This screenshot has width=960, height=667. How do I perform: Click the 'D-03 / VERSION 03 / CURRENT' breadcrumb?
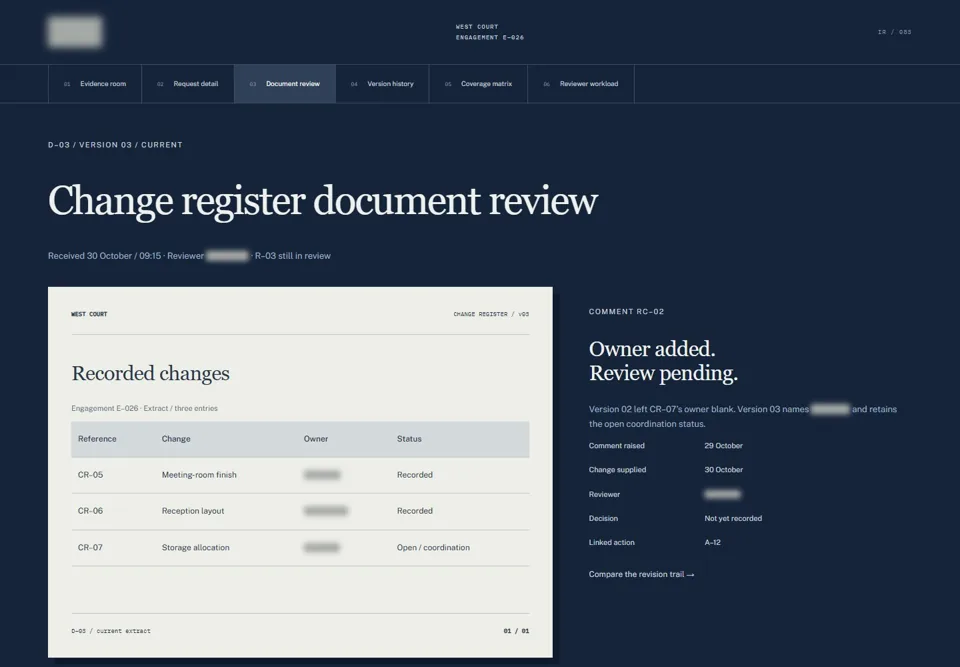[115, 145]
